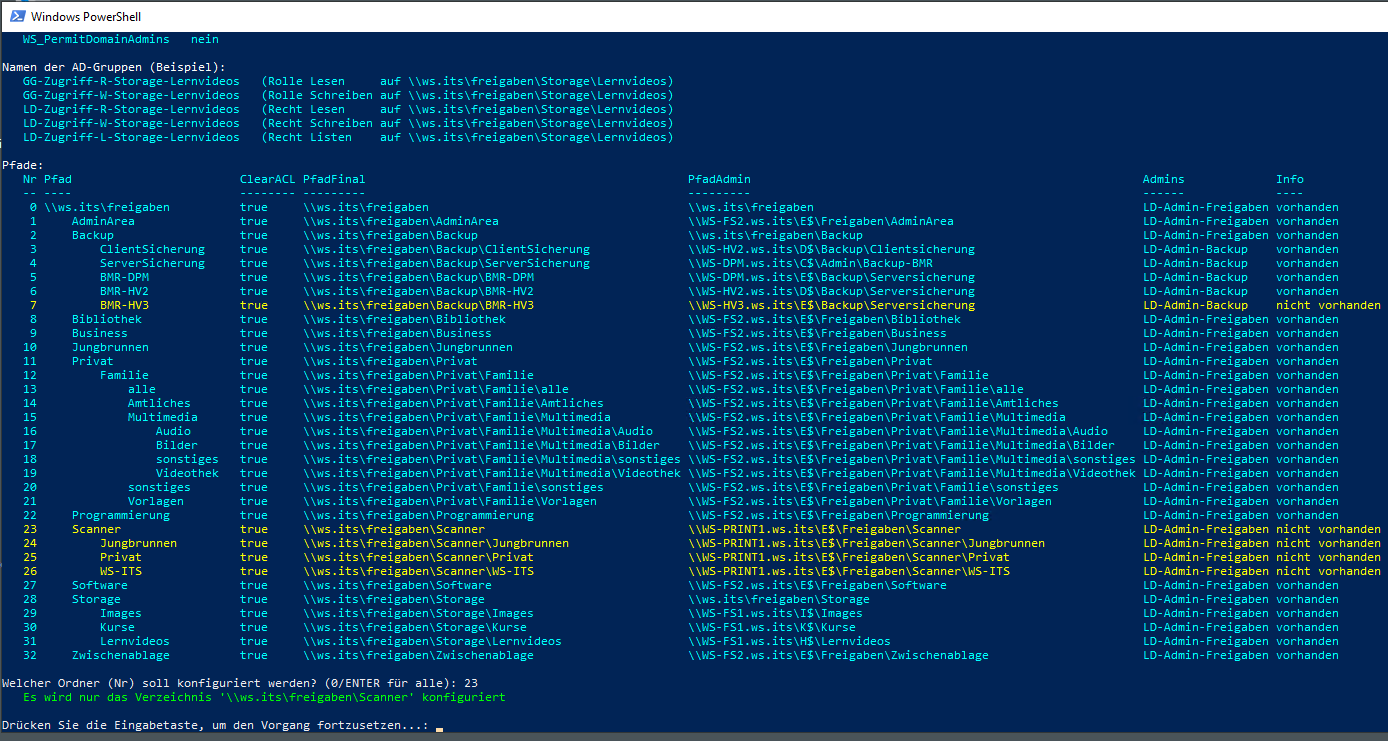The image size is (1388, 741).
Task: Click PfadAdmin '\\WS-PRINT1.ws.its\E$\Freigaben\Scanner\Privat'
Action: 849,557
